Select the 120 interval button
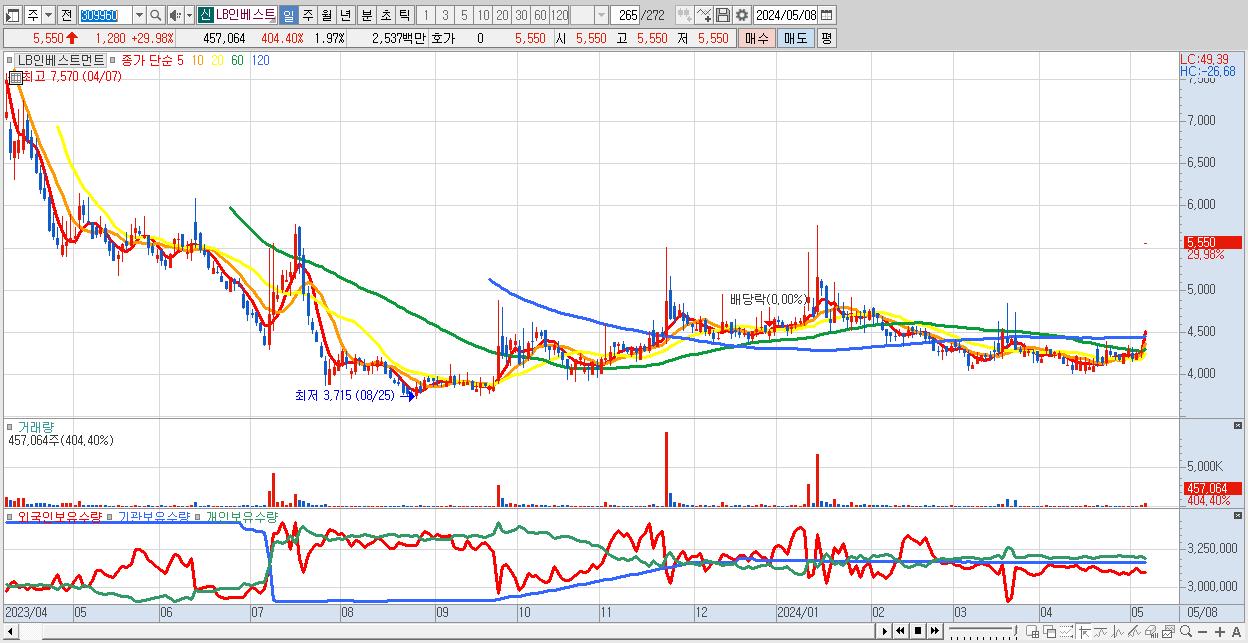Screen dimensions: 1248x643 (559, 15)
